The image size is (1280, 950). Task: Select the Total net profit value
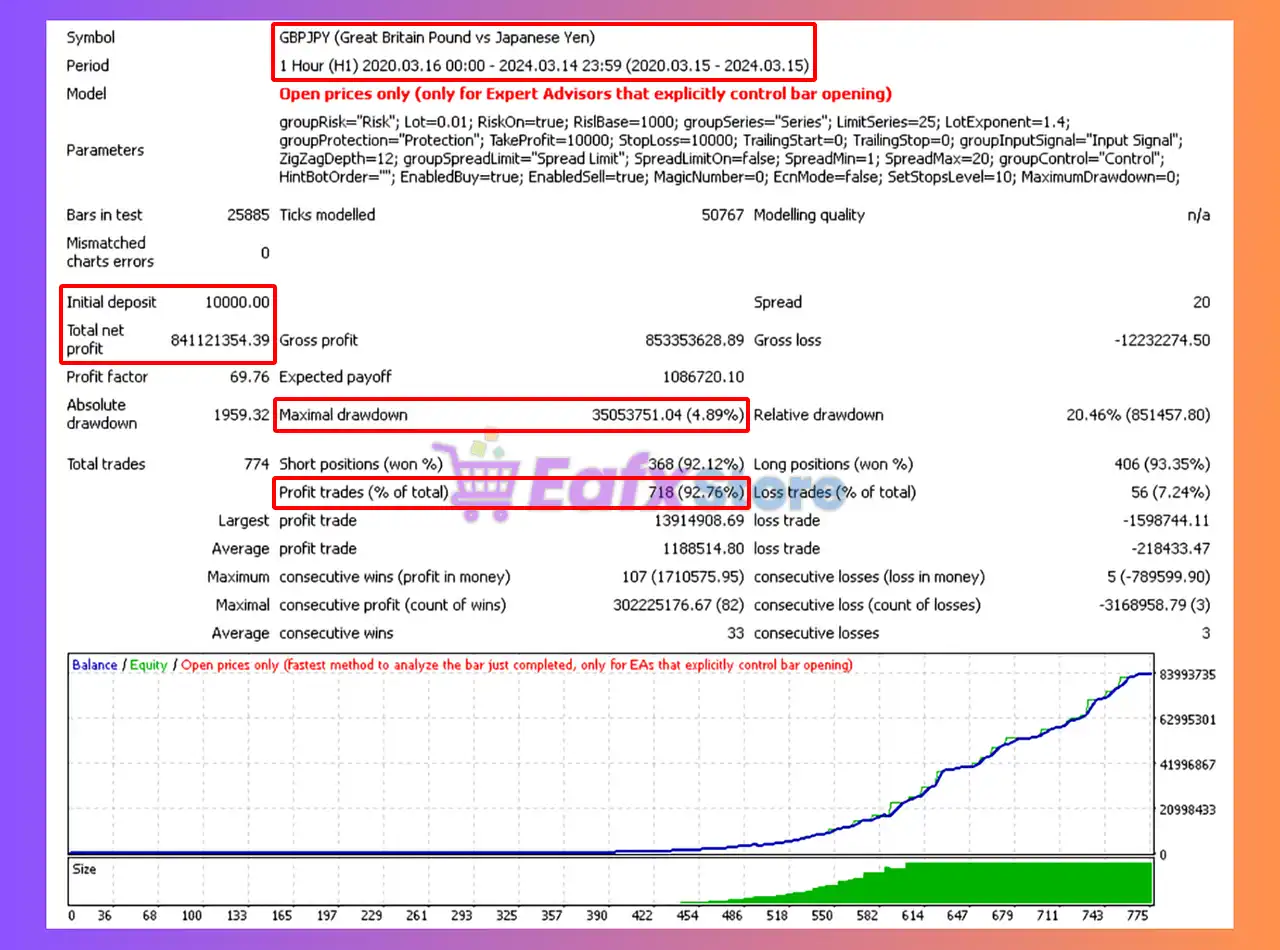click(x=220, y=340)
